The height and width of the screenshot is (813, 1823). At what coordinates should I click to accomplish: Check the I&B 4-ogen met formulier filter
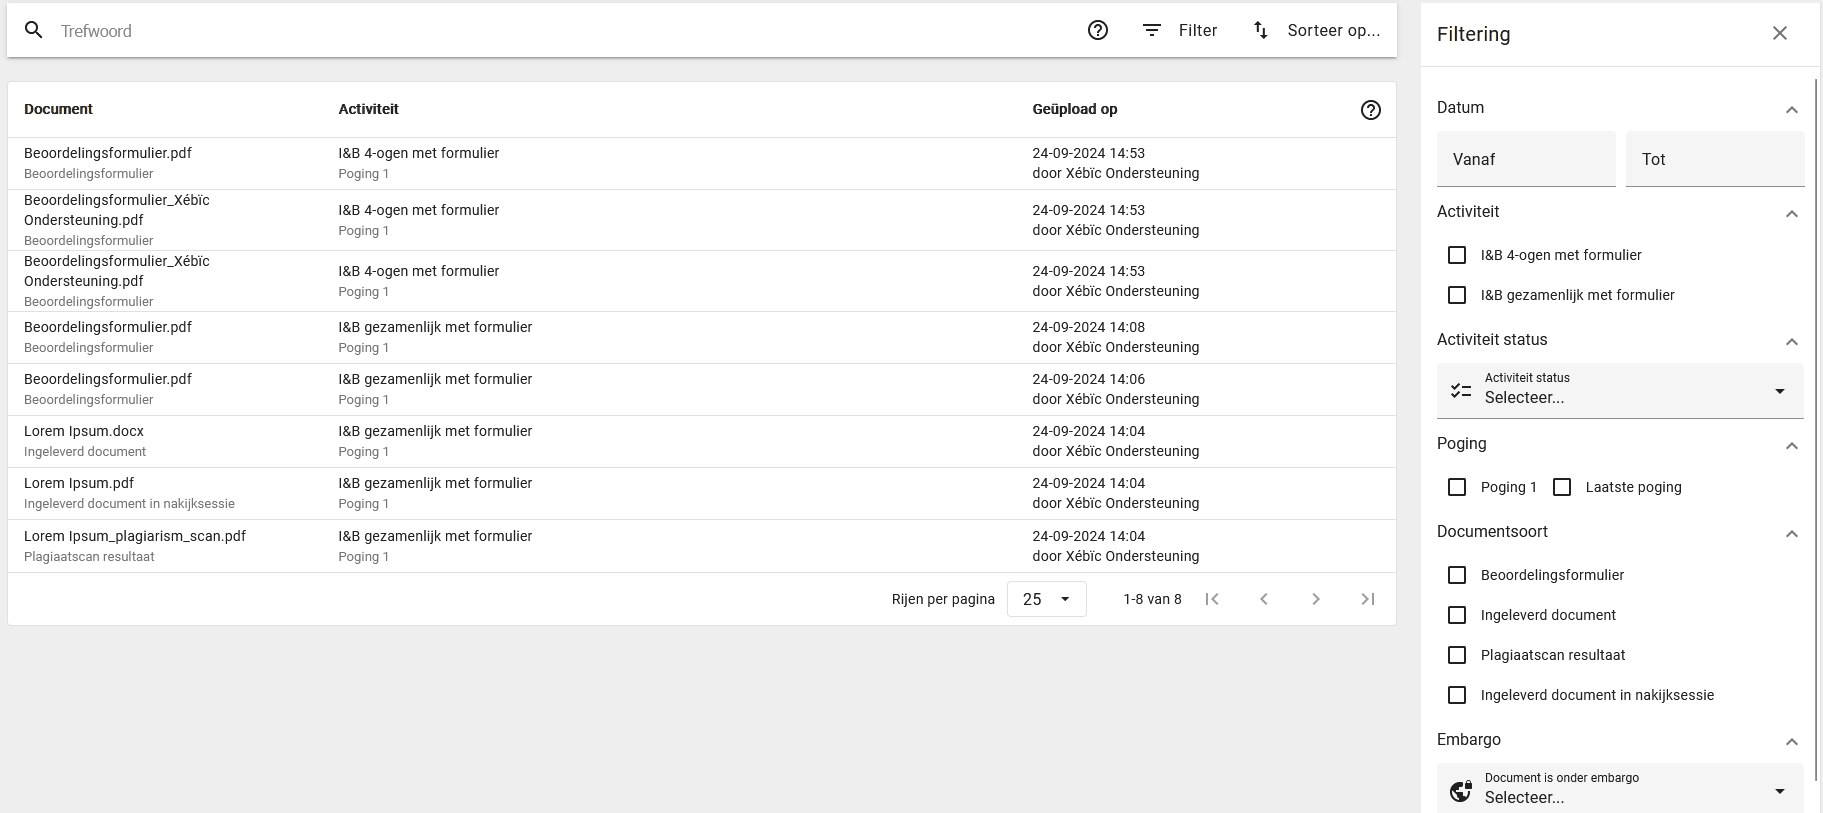[x=1457, y=255]
